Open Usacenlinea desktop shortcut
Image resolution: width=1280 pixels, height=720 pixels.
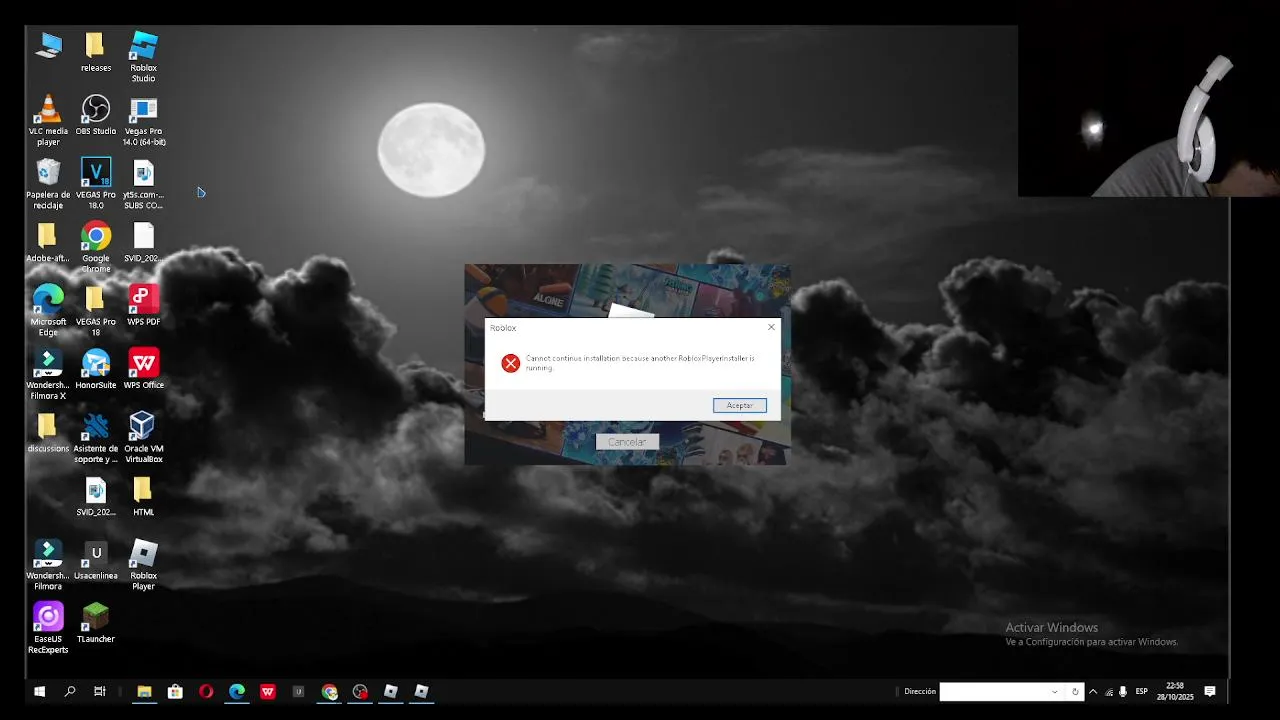96,560
